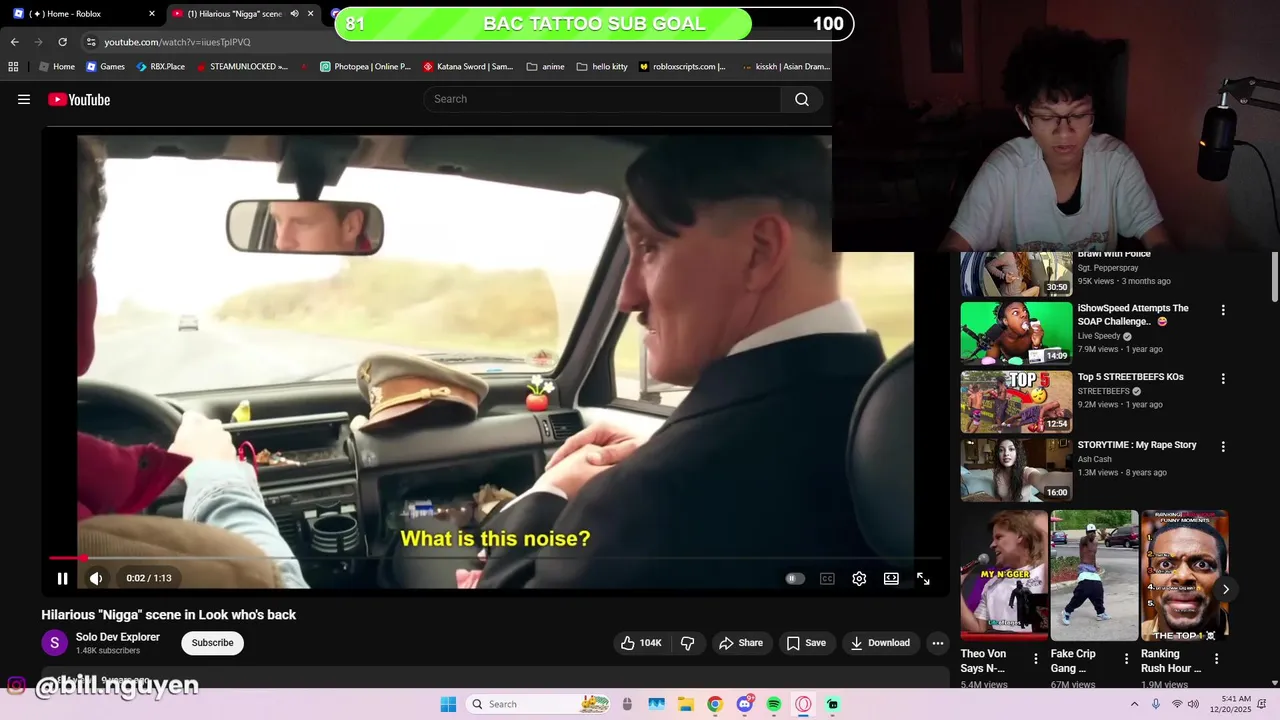Toggle the autoplay switch in the player
The image size is (1280, 720).
[795, 578]
